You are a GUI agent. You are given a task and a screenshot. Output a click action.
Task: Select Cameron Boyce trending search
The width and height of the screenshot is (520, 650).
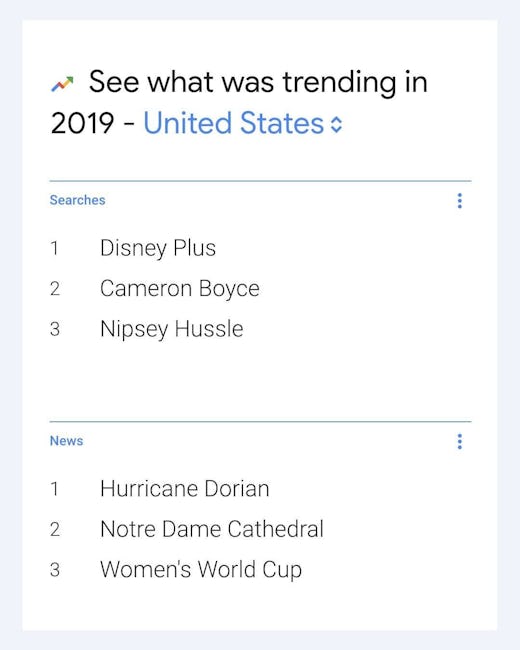(x=180, y=289)
